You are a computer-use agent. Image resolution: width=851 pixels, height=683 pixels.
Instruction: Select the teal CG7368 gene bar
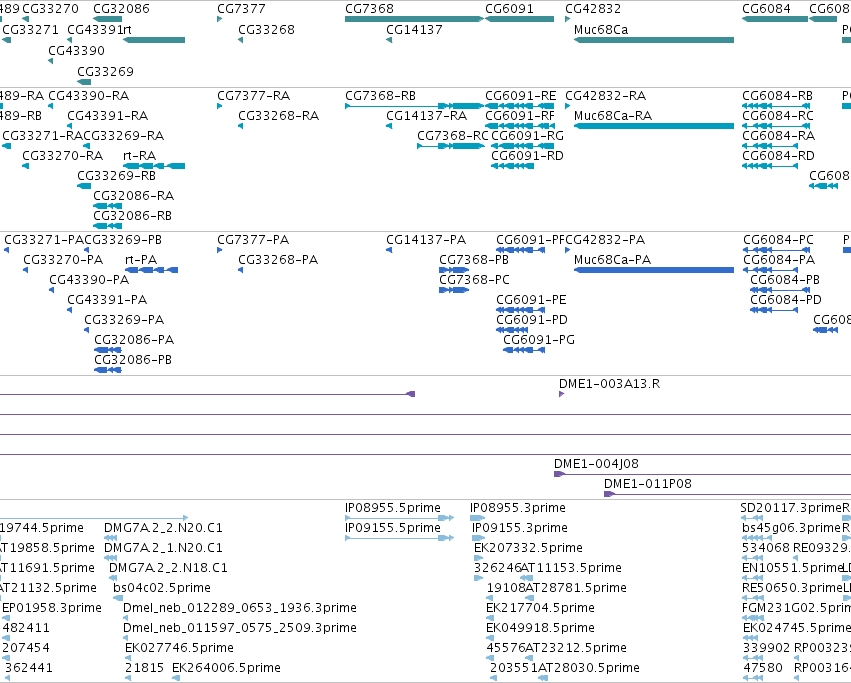point(414,19)
